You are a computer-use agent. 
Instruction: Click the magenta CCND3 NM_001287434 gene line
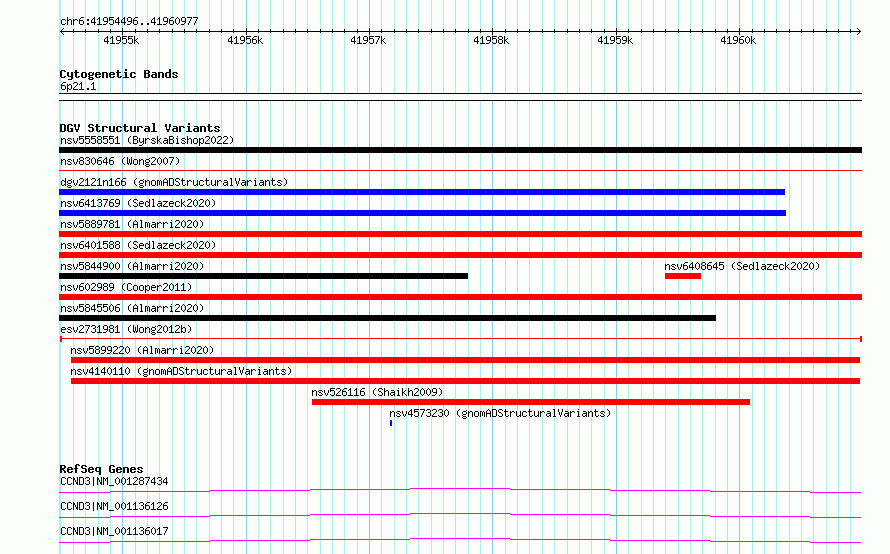[460, 490]
